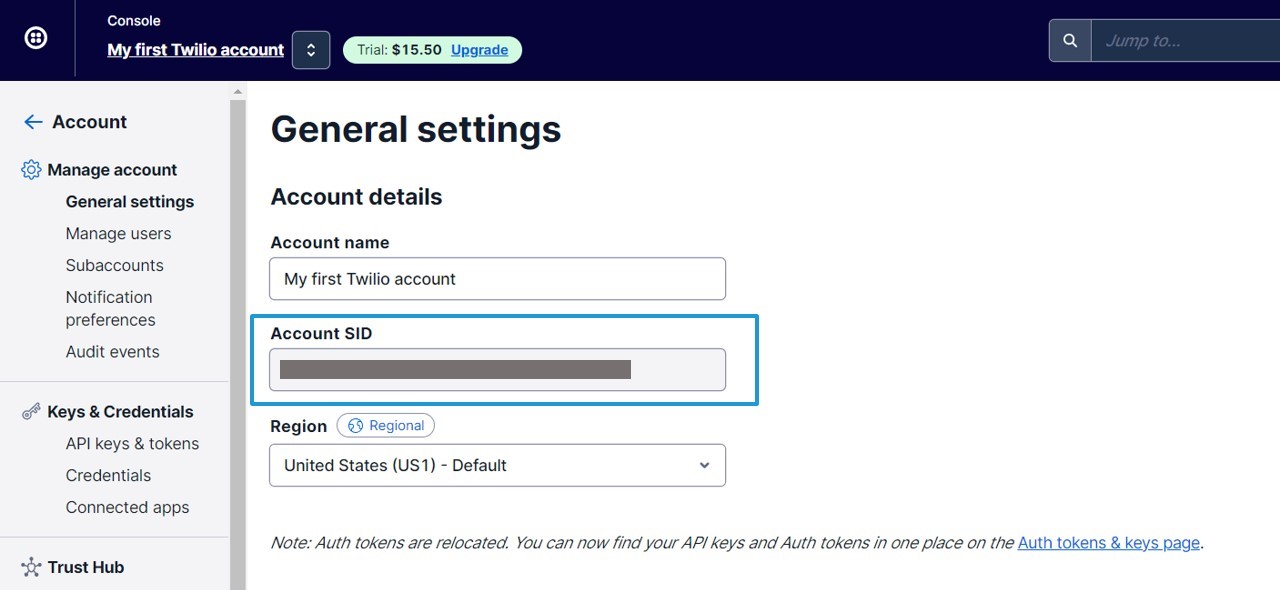1280x590 pixels.
Task: Click the Upgrade link
Action: pos(479,50)
